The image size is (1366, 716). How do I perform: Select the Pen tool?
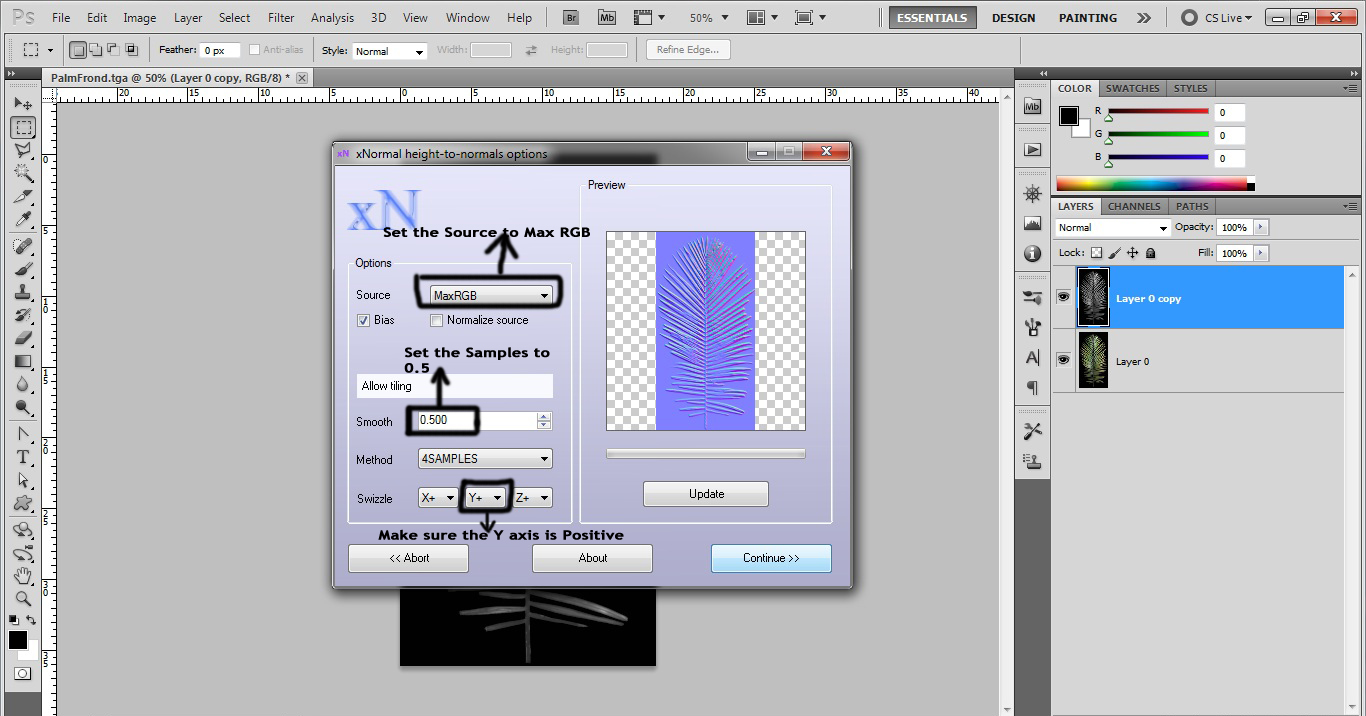tap(23, 434)
